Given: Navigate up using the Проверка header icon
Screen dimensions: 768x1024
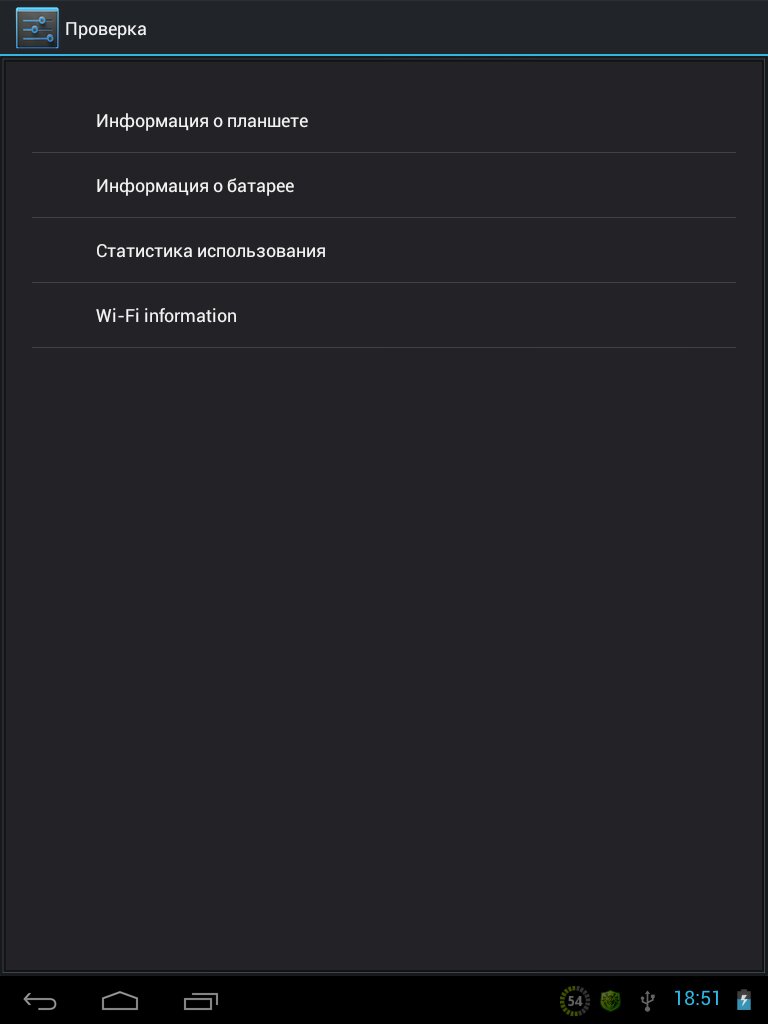Looking at the screenshot, I should [37, 28].
